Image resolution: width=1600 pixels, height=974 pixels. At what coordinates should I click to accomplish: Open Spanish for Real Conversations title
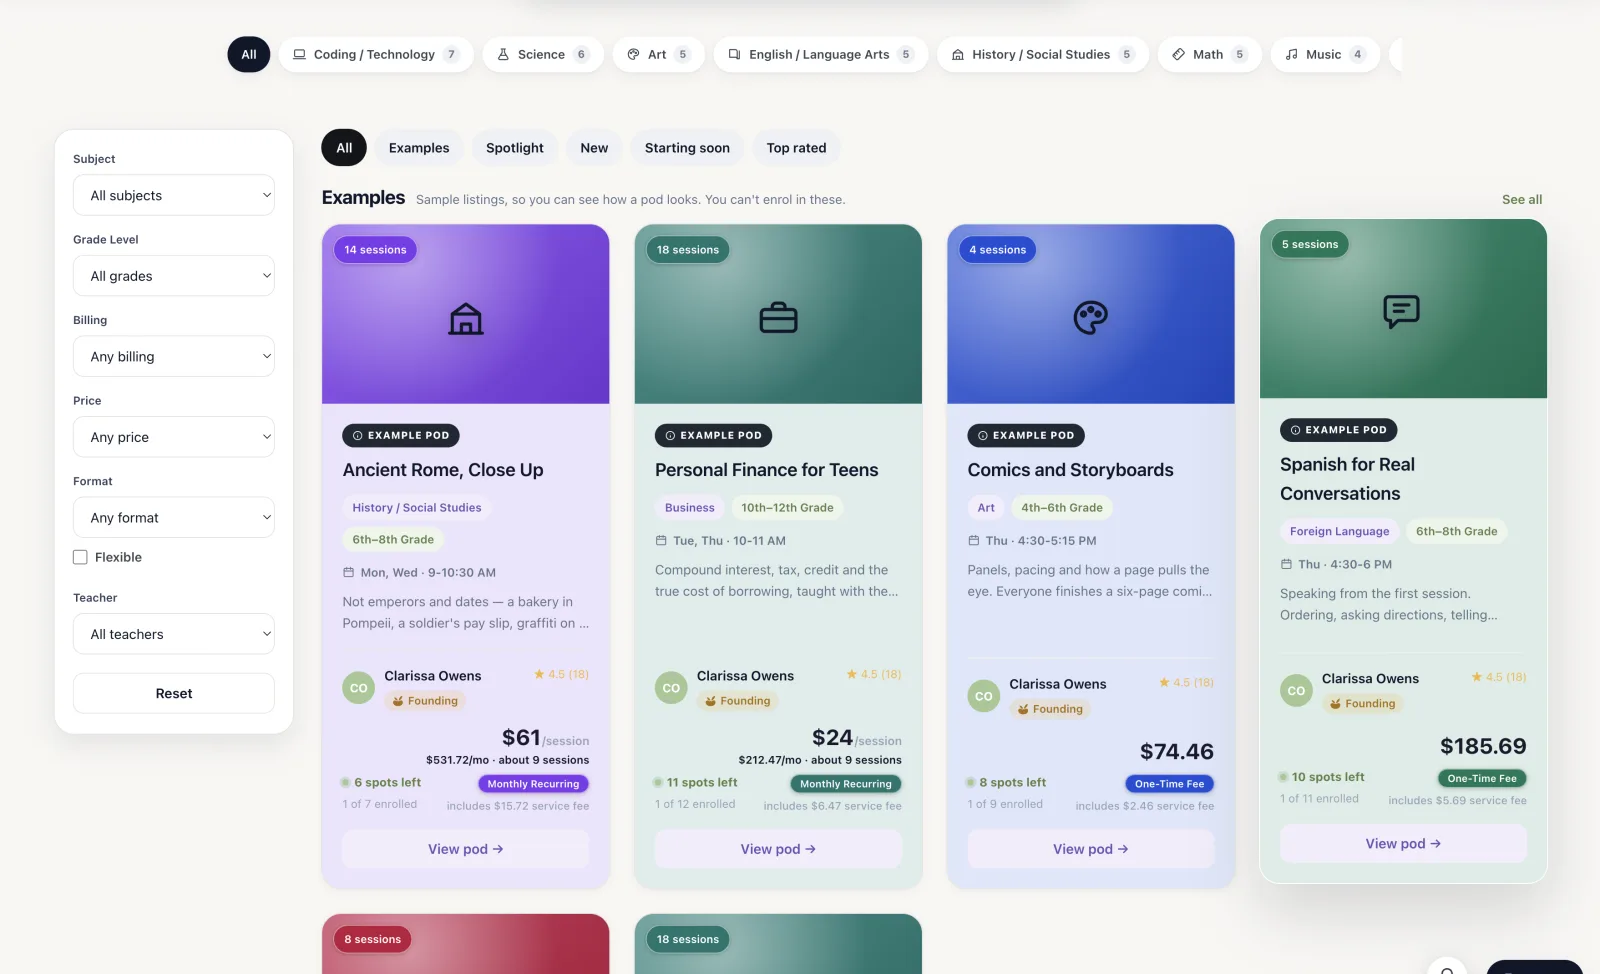(x=1348, y=479)
